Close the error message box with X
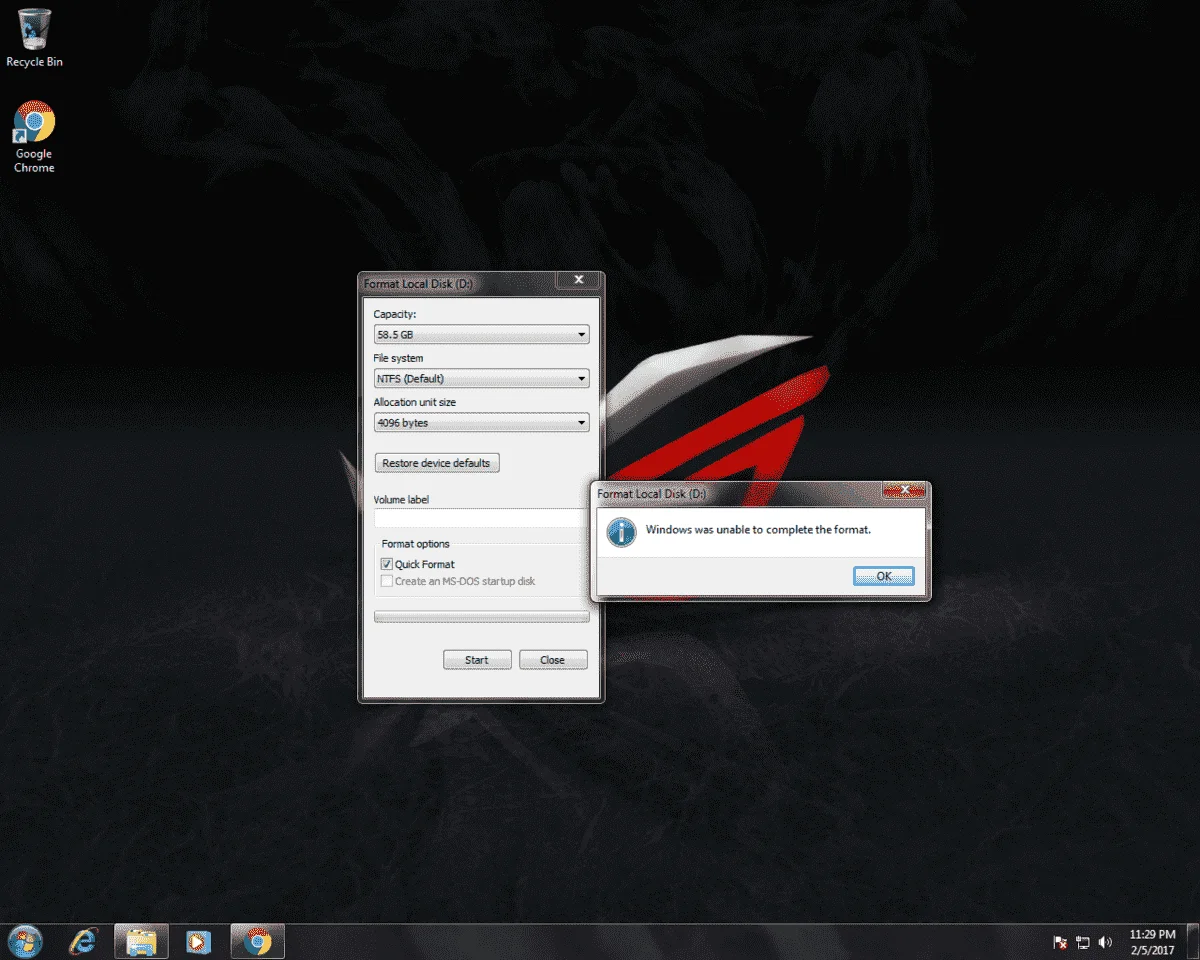1200x960 pixels. pos(905,490)
